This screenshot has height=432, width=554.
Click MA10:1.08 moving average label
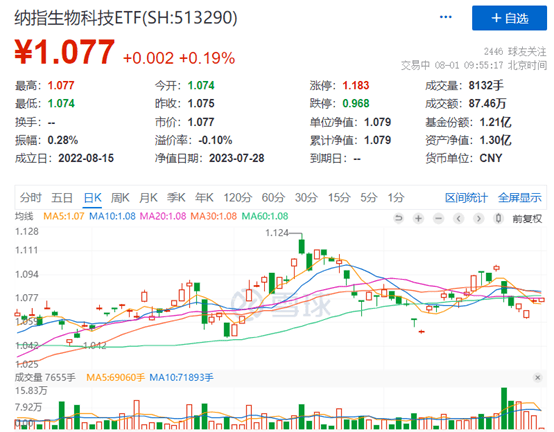112,216
